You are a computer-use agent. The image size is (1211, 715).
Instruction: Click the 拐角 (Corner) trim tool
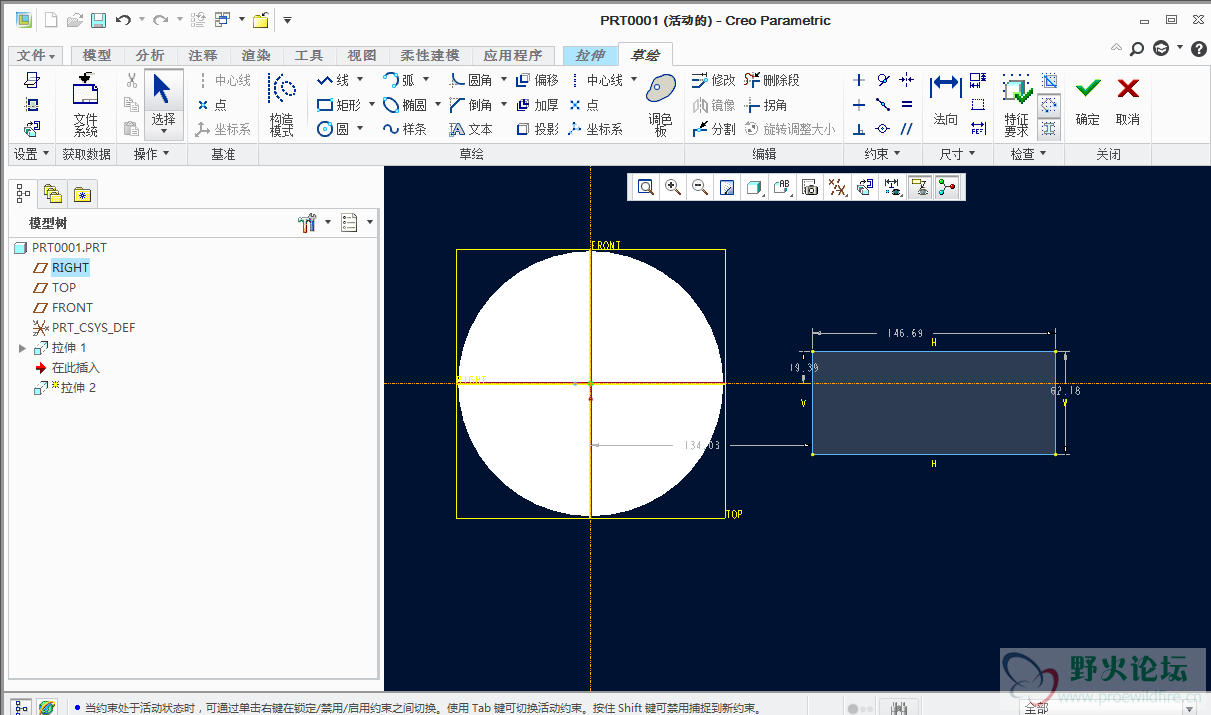(x=766, y=105)
